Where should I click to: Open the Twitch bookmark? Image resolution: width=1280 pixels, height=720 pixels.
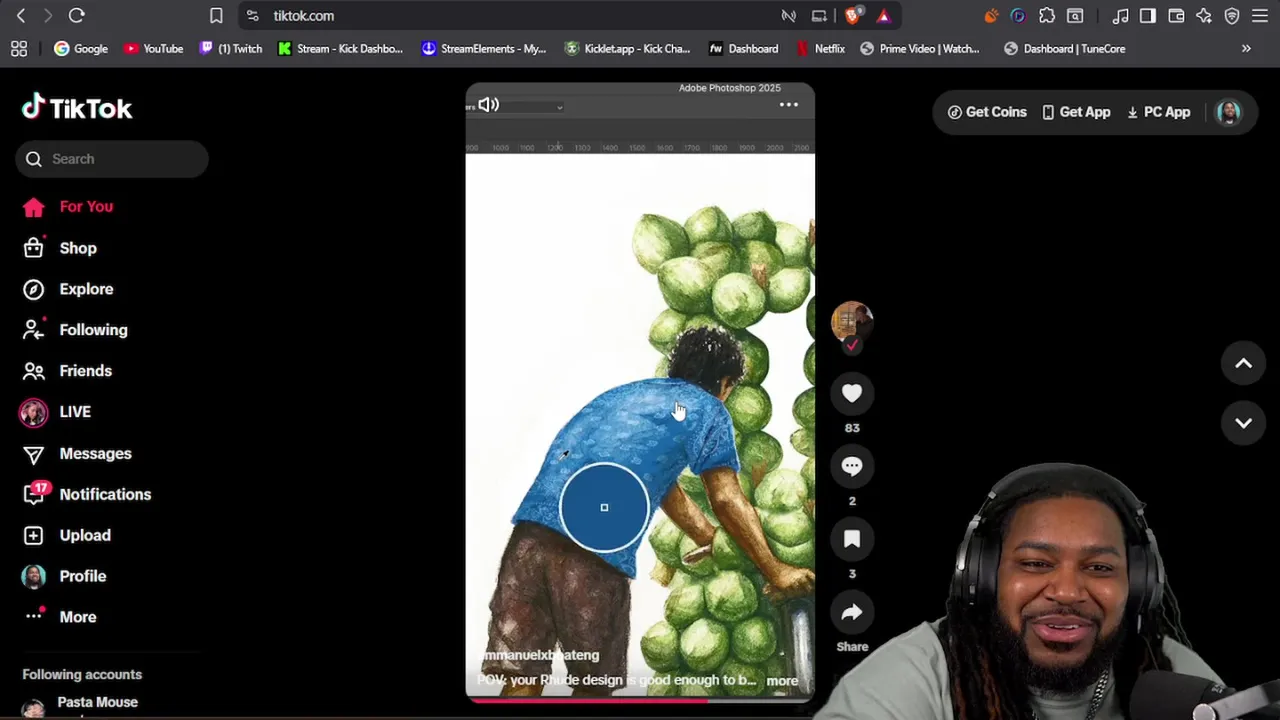(231, 48)
